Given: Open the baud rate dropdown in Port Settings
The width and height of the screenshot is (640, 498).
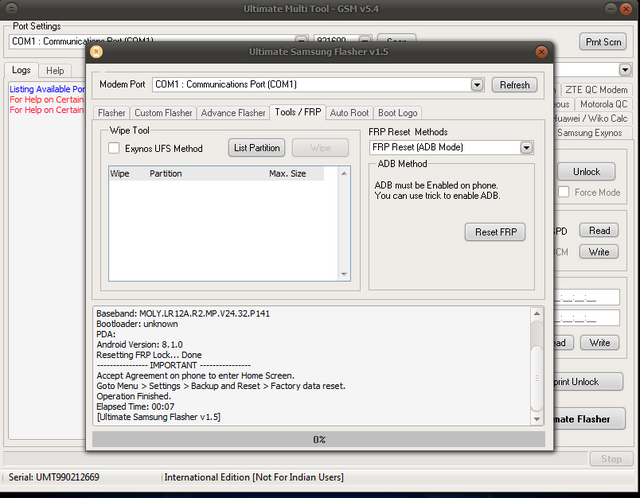Looking at the screenshot, I should (x=365, y=40).
